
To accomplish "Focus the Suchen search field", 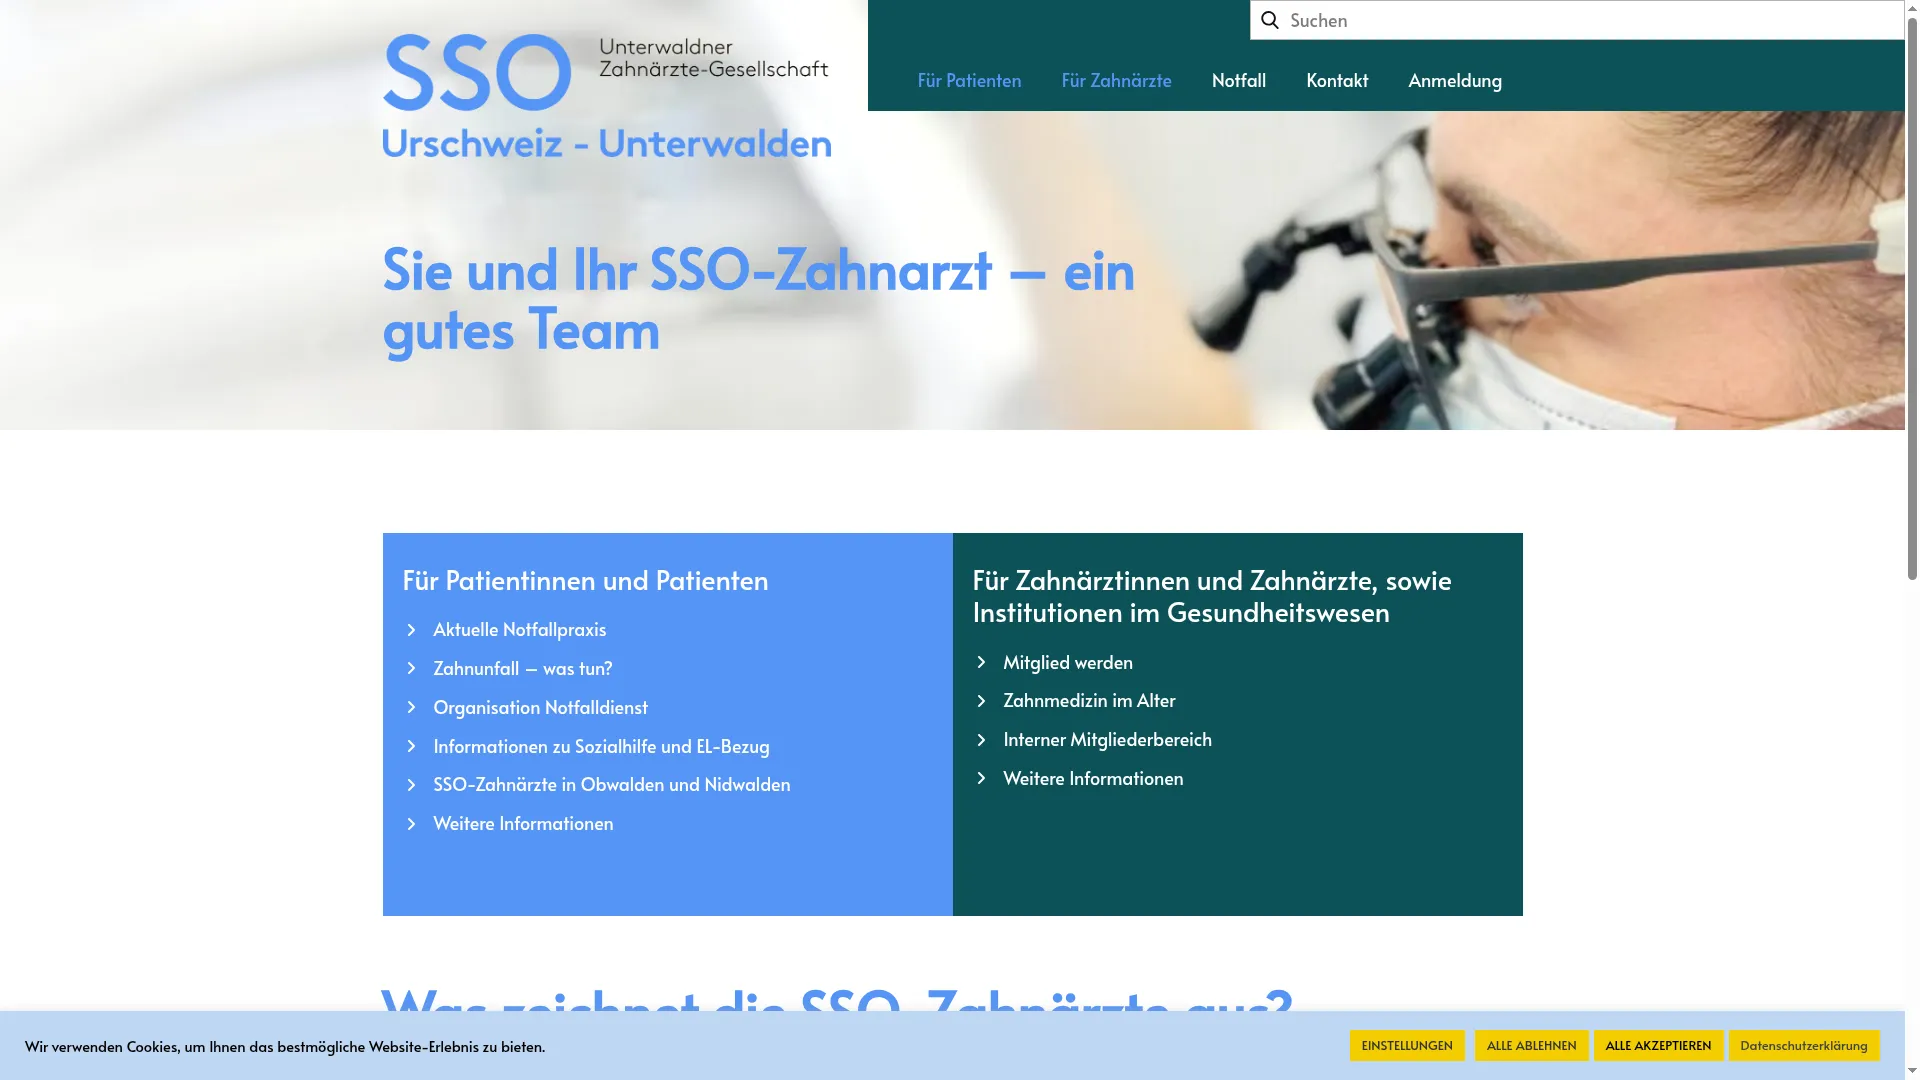I will click(x=1577, y=20).
